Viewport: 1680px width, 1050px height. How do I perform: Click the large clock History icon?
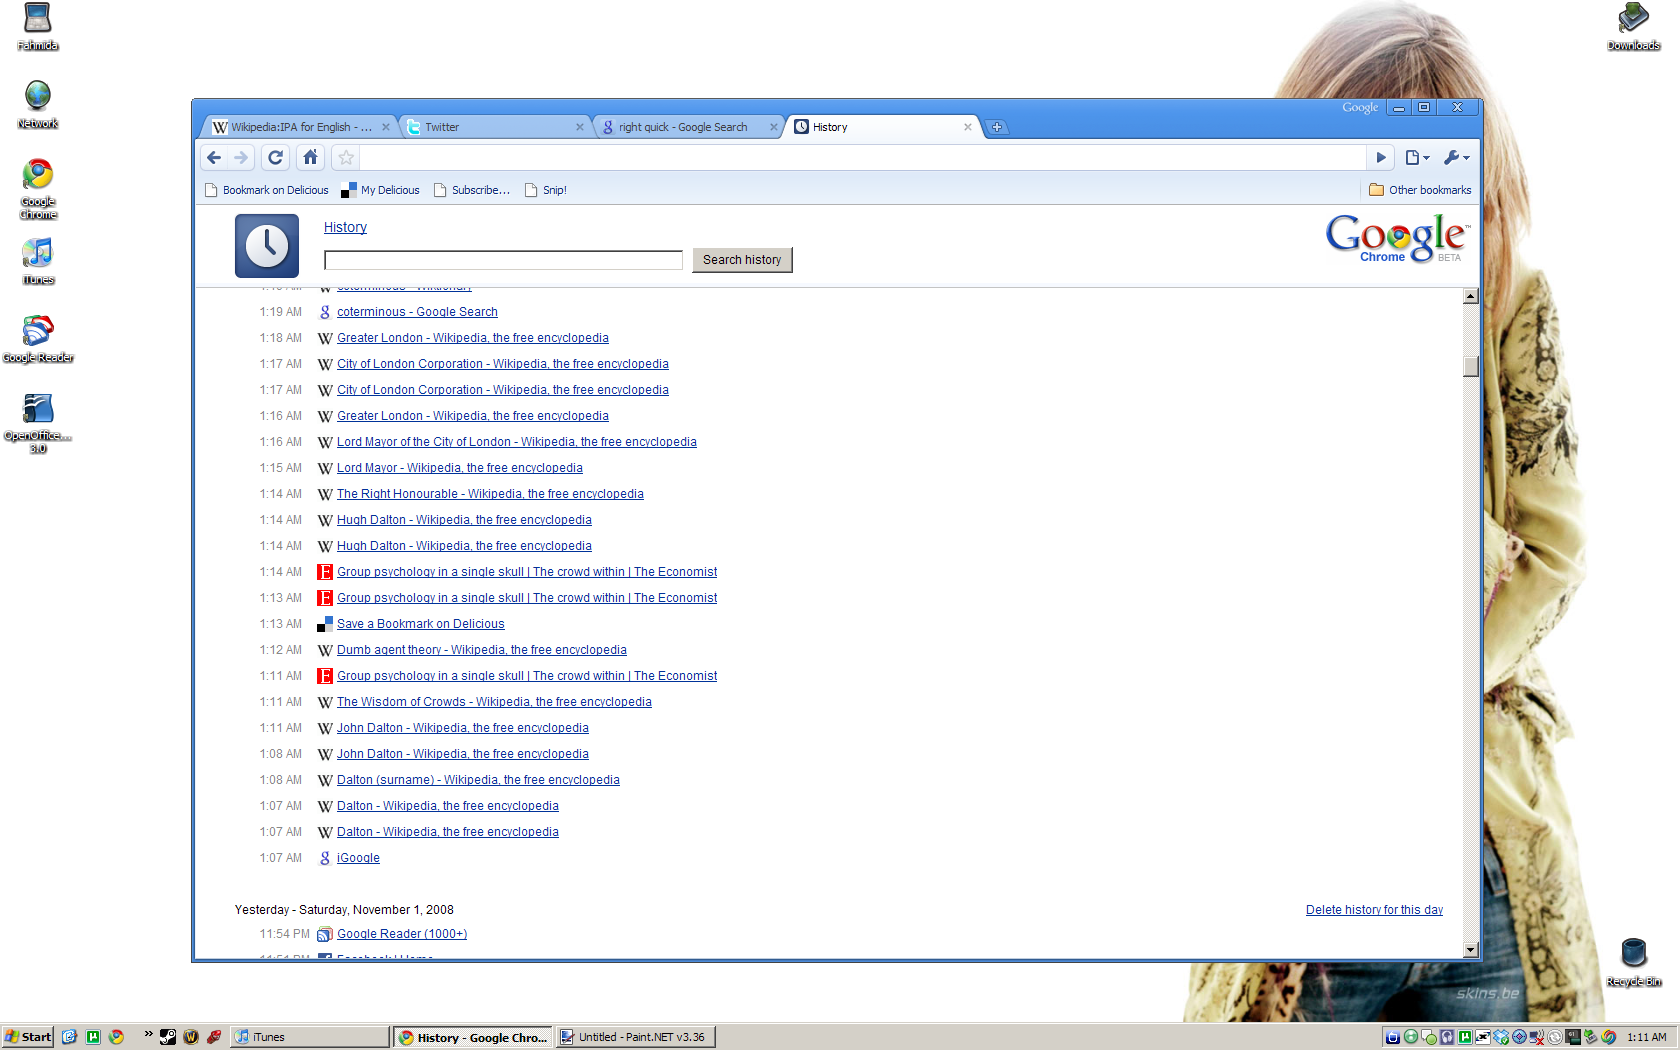coord(267,246)
